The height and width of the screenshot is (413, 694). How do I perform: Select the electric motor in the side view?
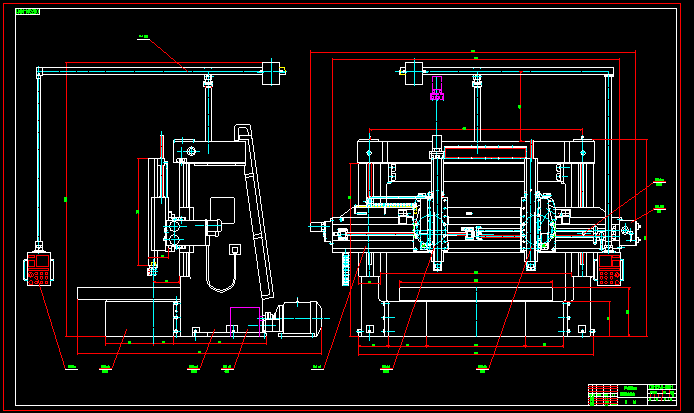pos(298,318)
